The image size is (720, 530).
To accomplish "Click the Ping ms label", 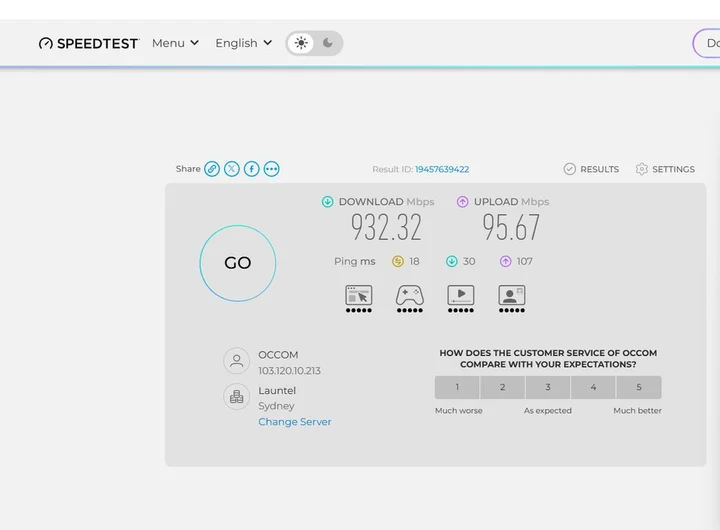I will [x=354, y=261].
